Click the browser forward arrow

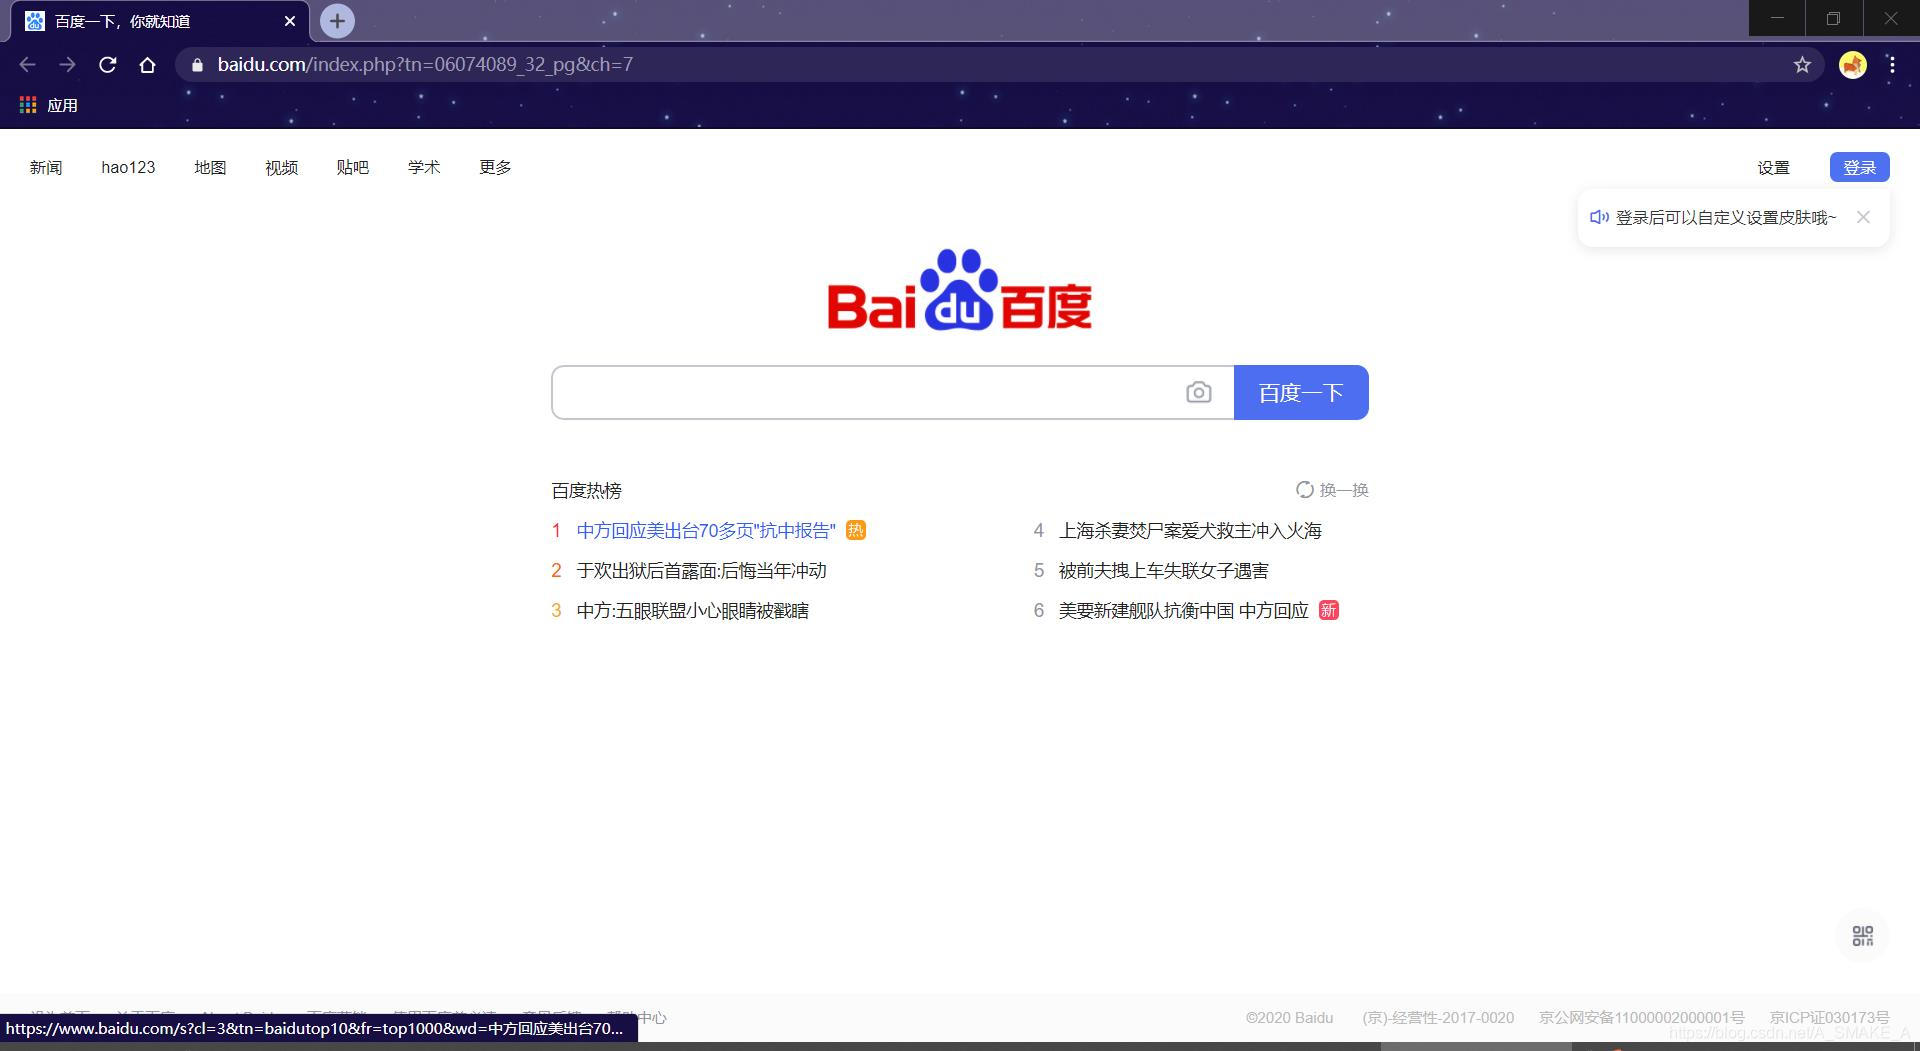tap(67, 65)
